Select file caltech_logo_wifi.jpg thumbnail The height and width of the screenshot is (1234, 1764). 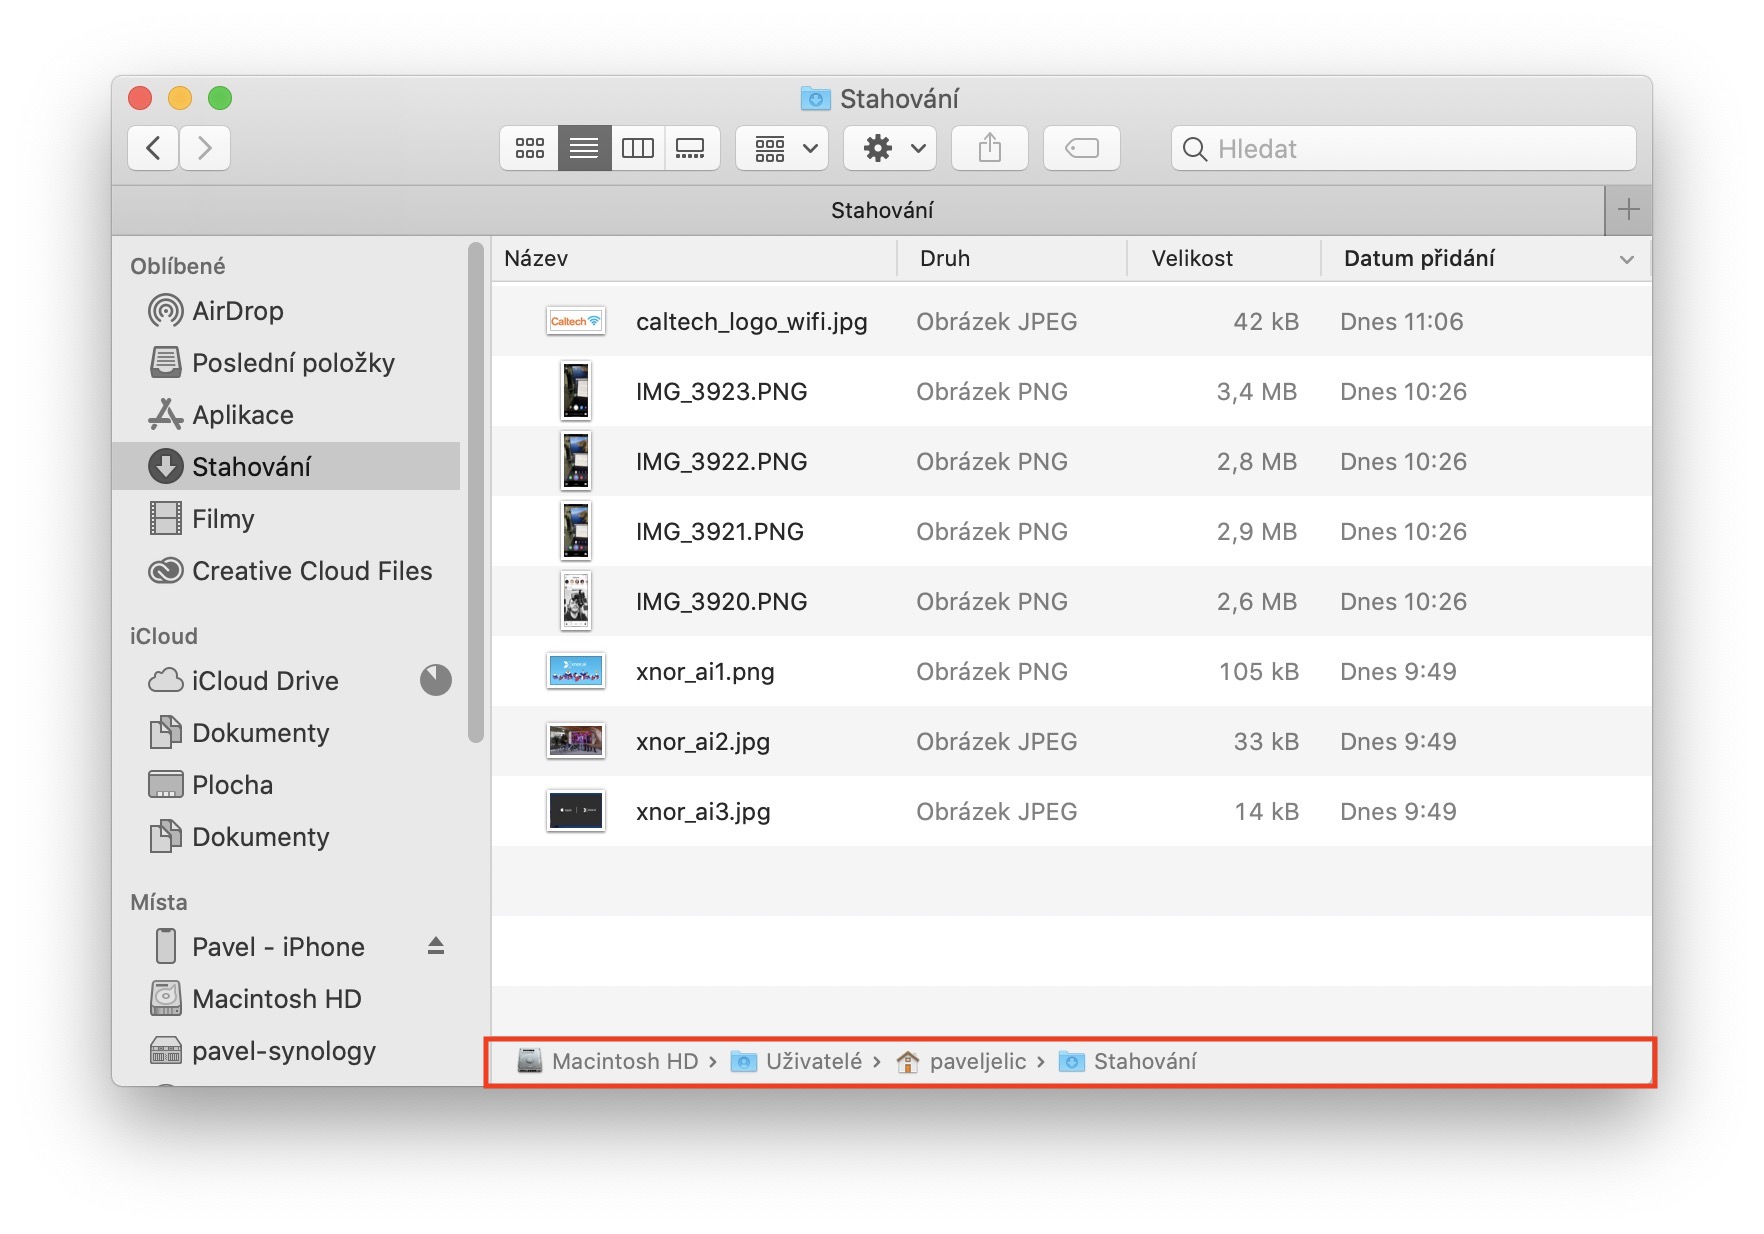pyautogui.click(x=575, y=322)
